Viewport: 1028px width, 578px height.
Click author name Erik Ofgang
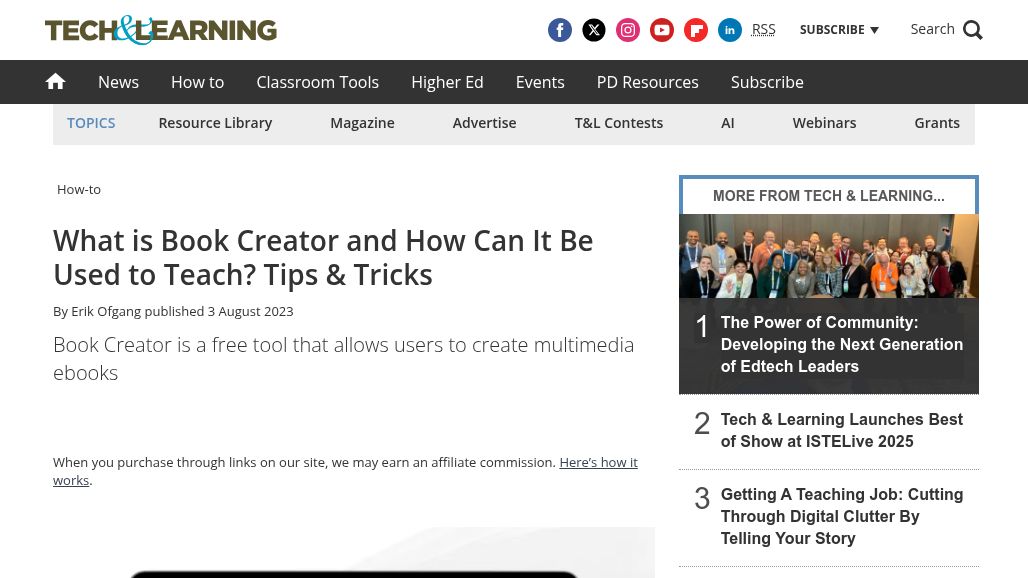click(106, 311)
